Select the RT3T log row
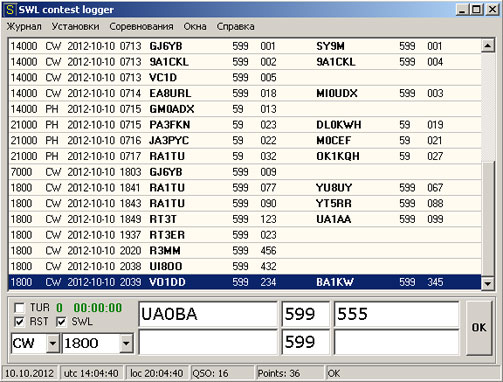This screenshot has height=382, width=503. click(x=245, y=219)
